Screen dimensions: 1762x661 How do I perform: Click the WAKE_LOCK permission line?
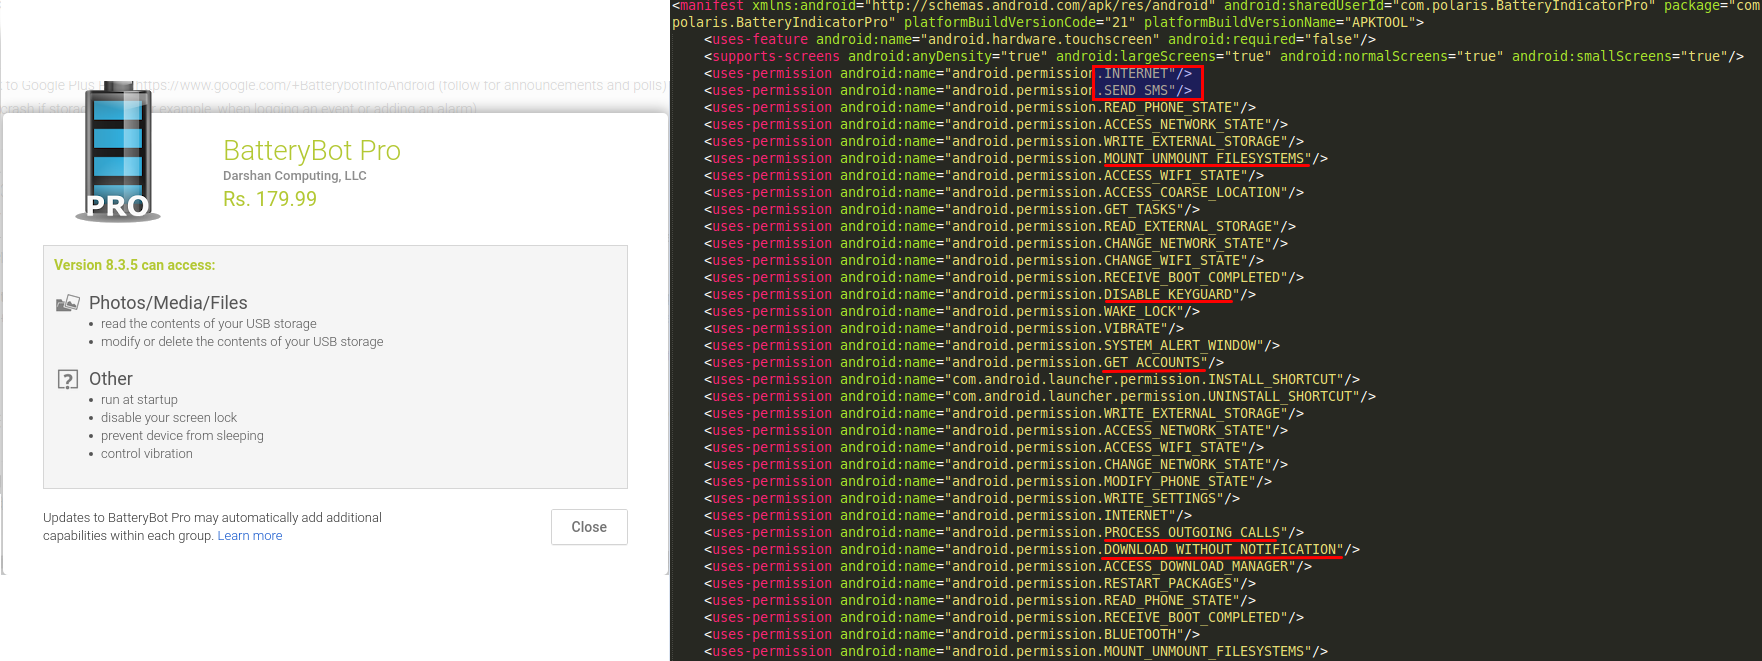[952, 312]
